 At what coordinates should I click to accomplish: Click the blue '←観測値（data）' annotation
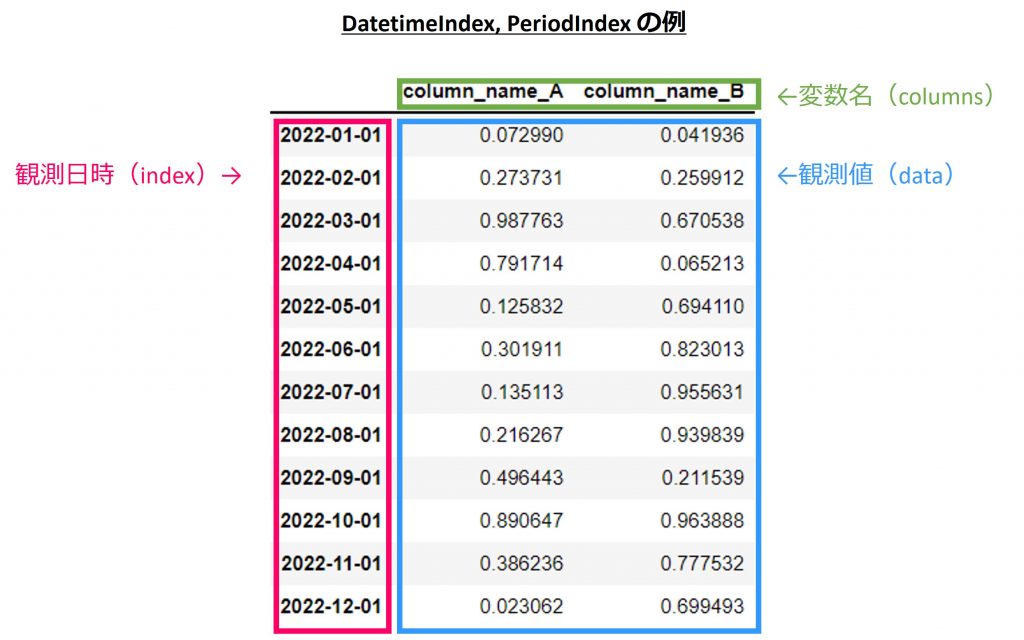[x=866, y=175]
